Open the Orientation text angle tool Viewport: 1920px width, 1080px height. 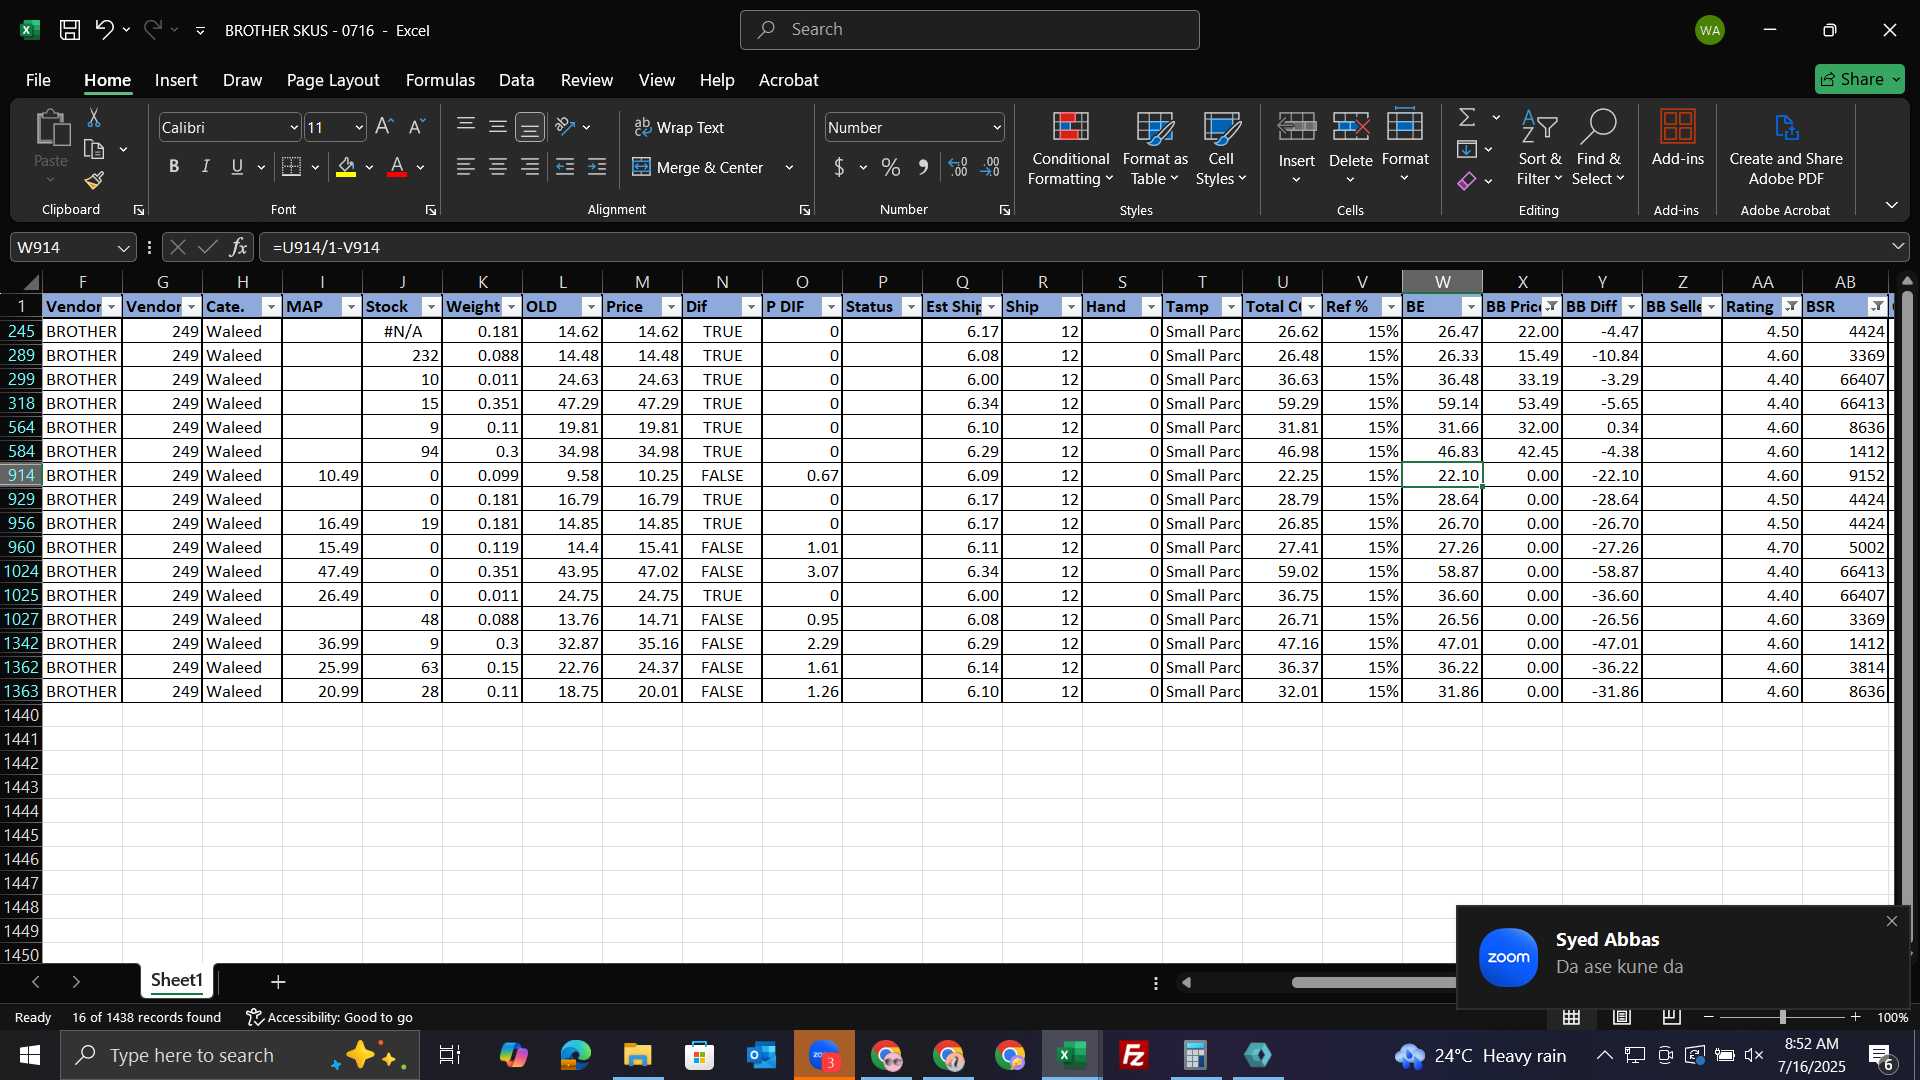565,127
